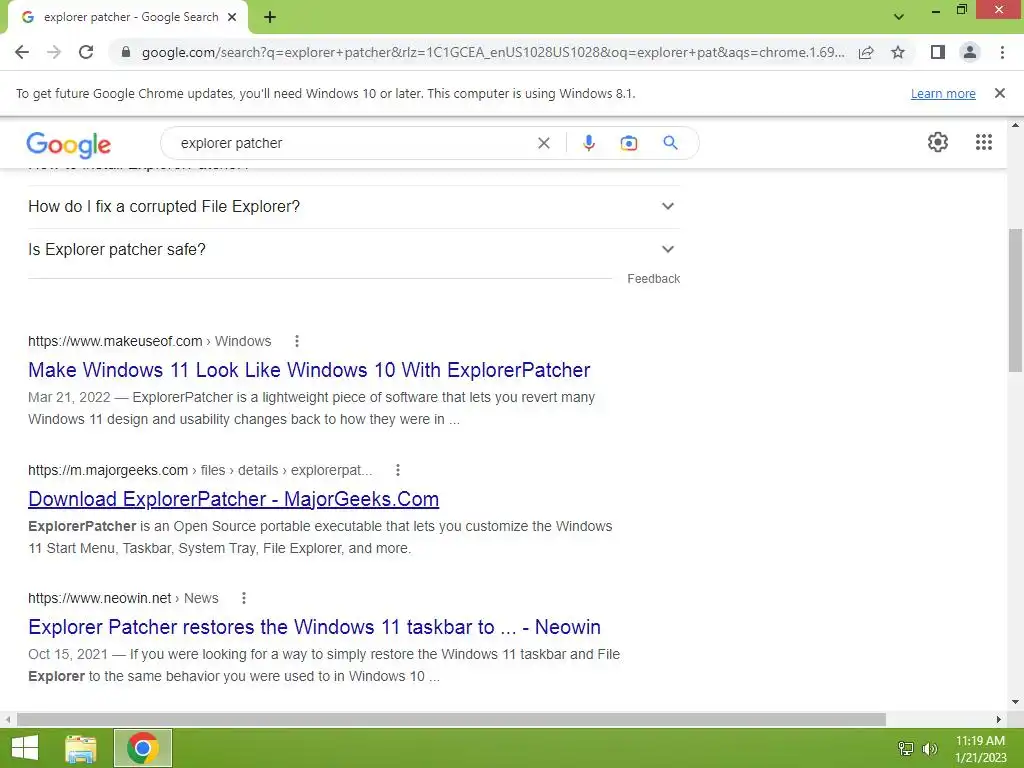This screenshot has height=768, width=1024.
Task: Click the horizontal scrollbar right arrow
Action: click(x=999, y=720)
